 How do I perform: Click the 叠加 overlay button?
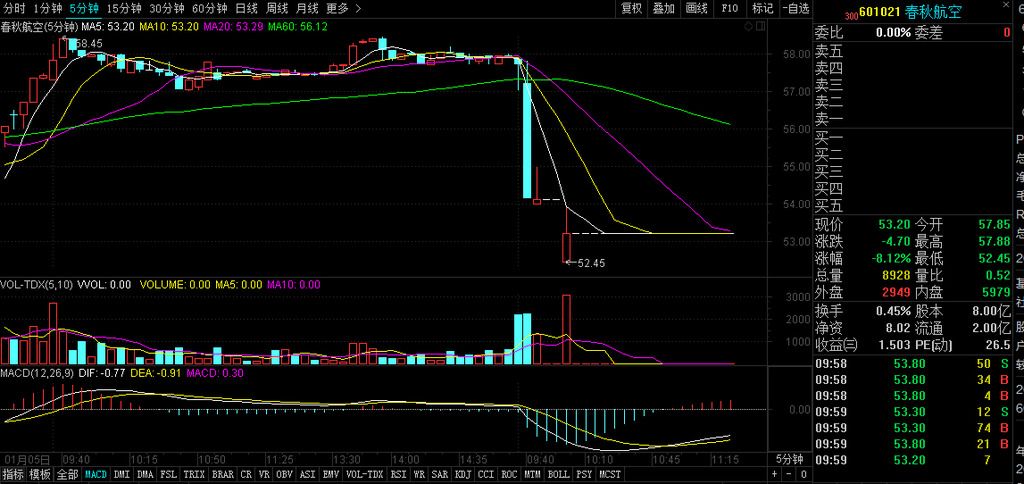(664, 9)
